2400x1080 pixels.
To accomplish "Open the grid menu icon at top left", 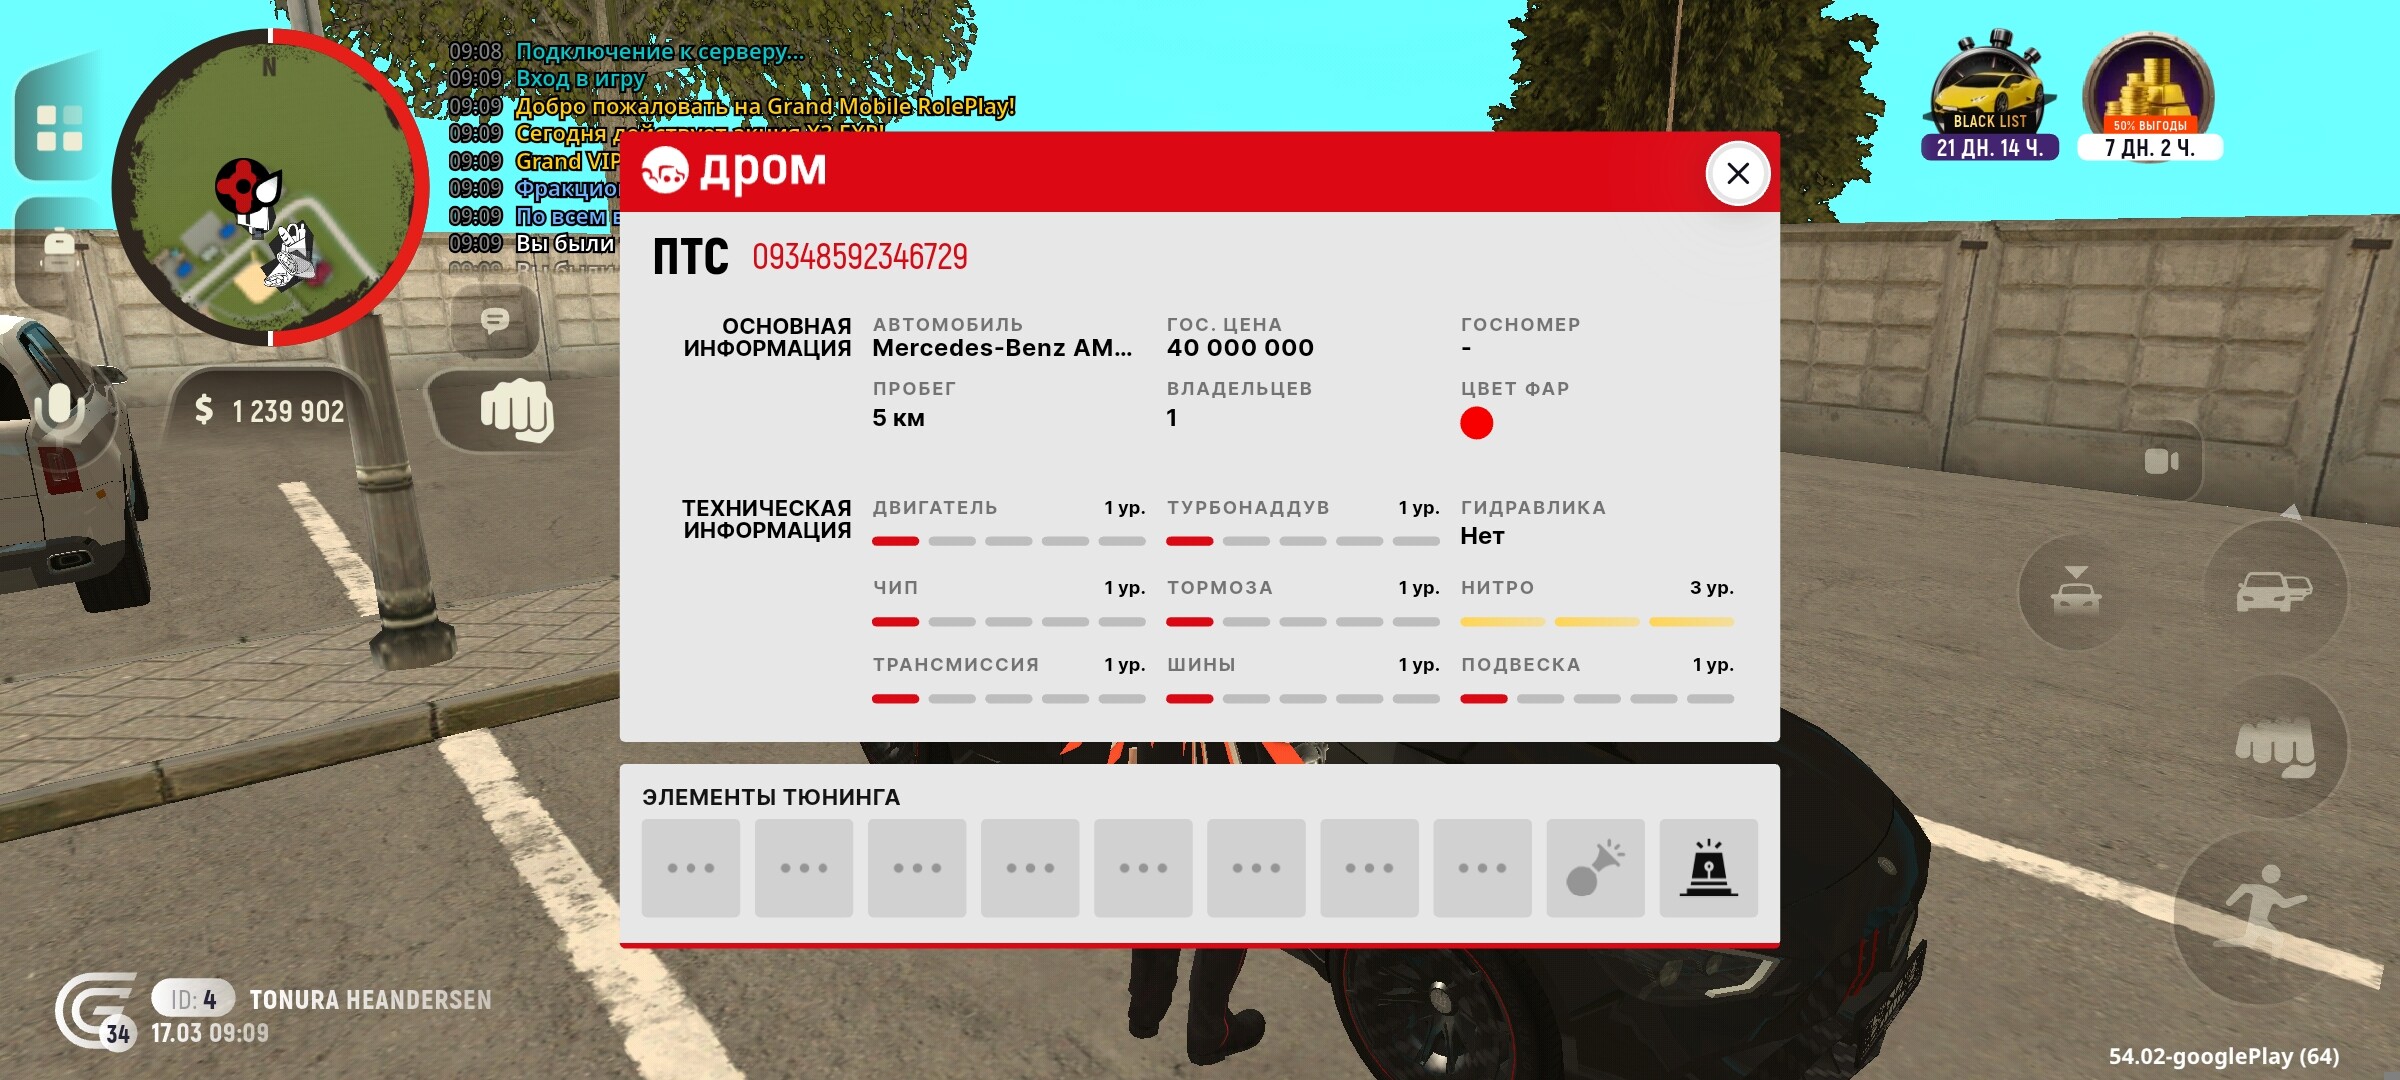I will 59,128.
